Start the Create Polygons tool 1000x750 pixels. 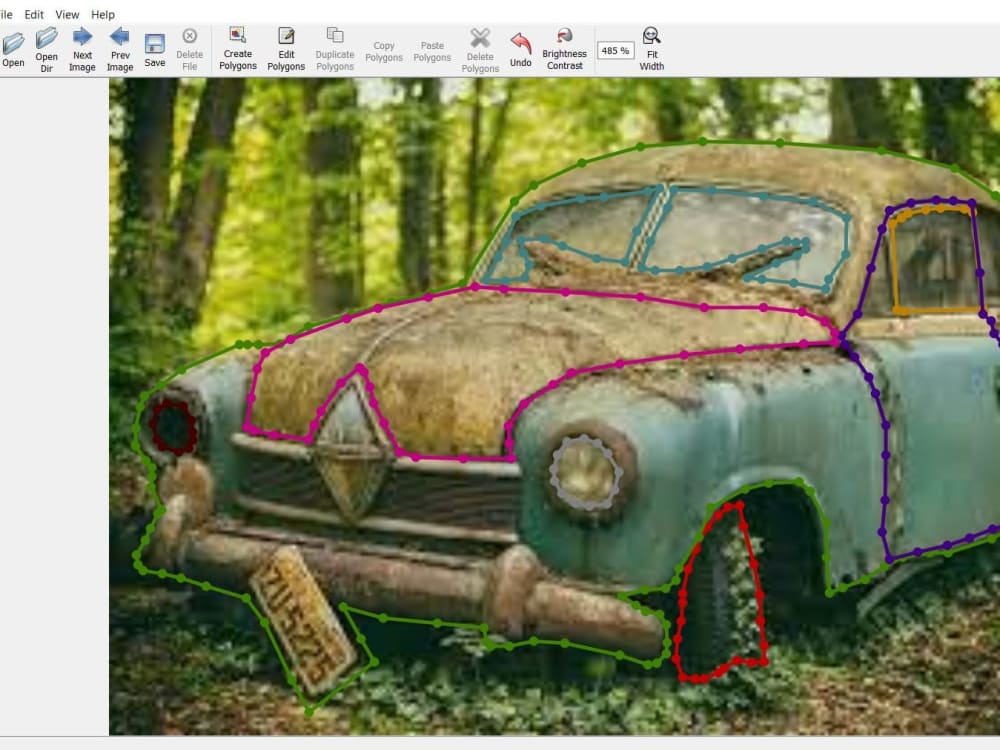pyautogui.click(x=238, y=48)
